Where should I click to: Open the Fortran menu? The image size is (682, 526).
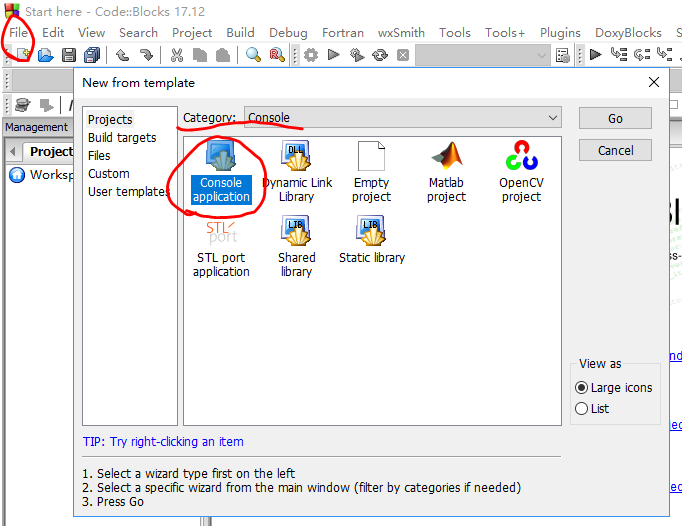[343, 33]
